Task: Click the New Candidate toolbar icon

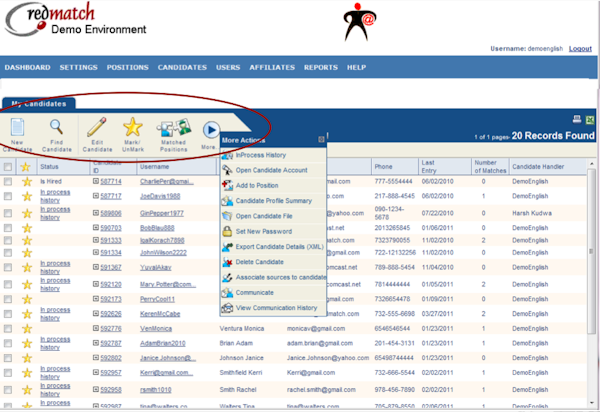Action: [17, 127]
